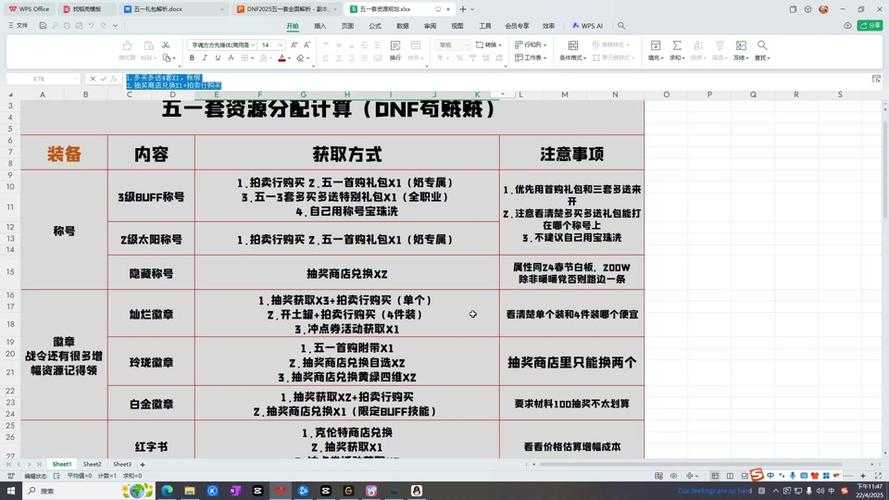Viewport: 889px width, 500px height.
Task: Switch to the 插入 ribbon tab
Action: [320, 26]
